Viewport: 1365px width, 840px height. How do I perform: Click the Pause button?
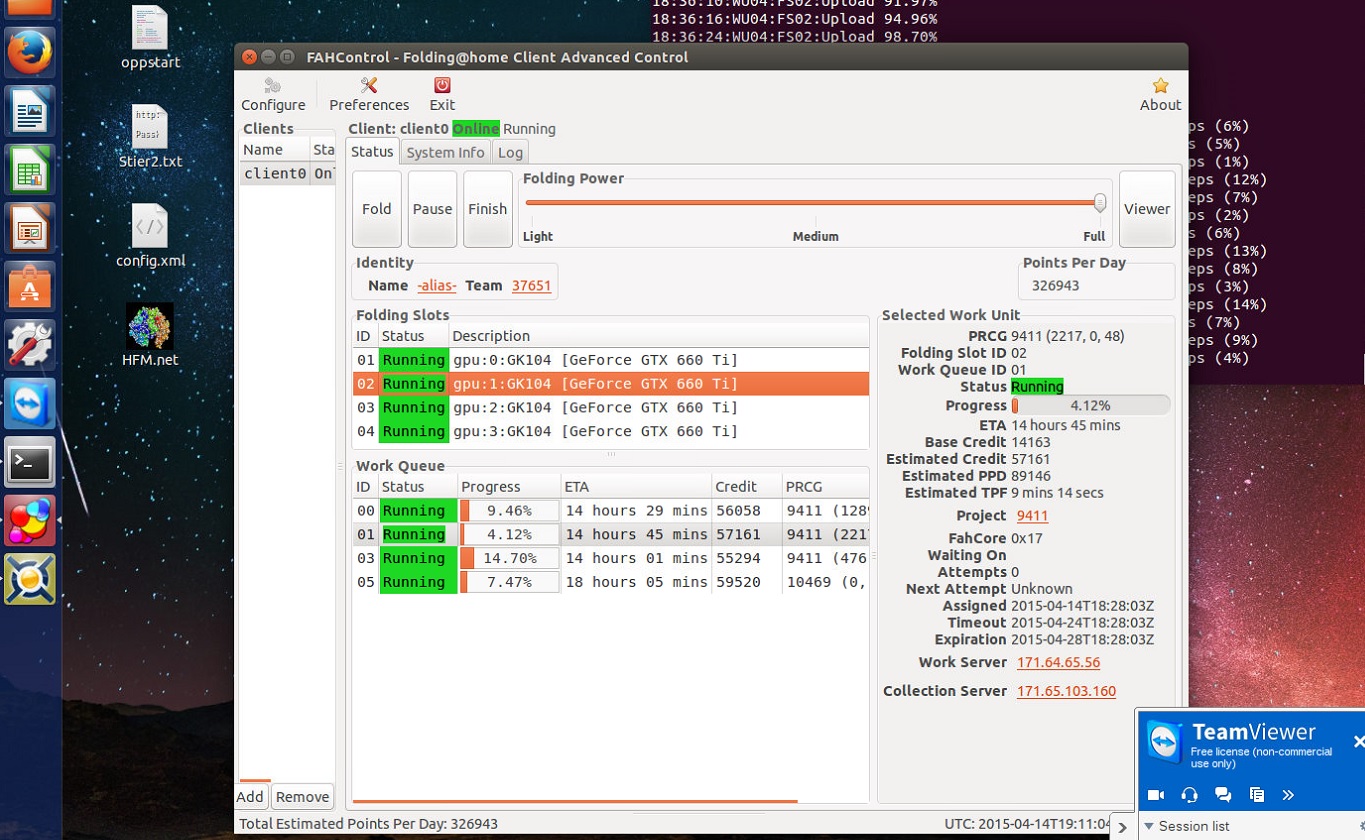coord(432,209)
